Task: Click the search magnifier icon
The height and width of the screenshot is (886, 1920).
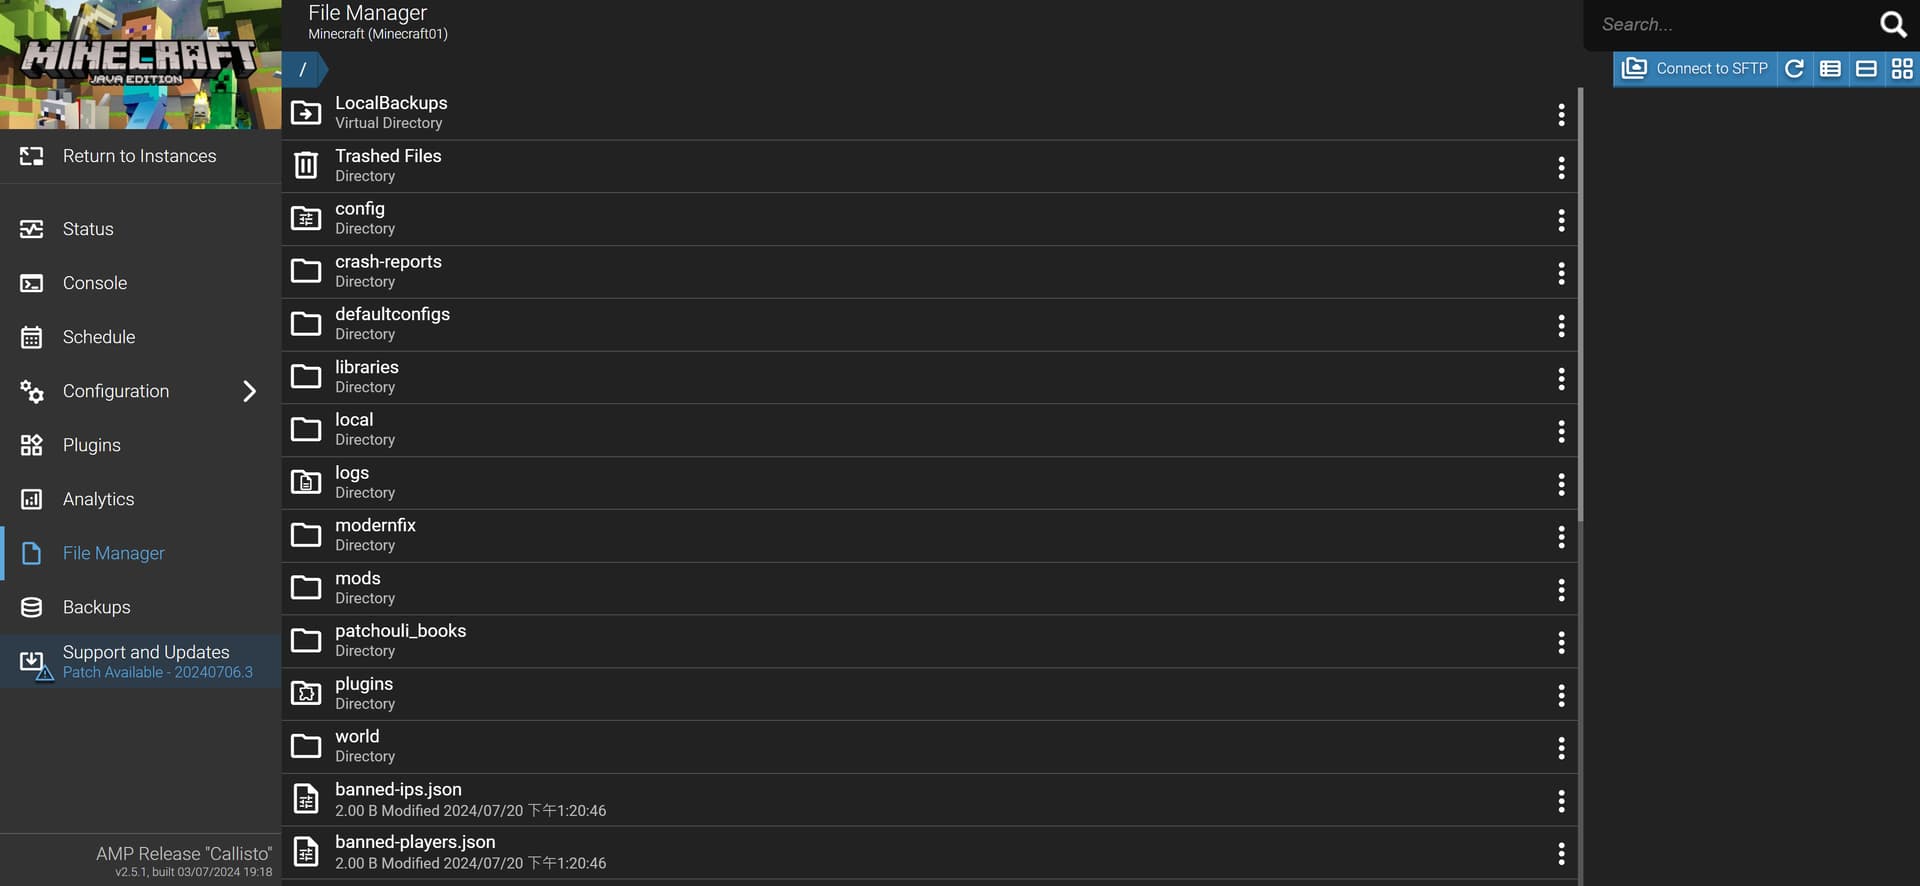Action: click(1893, 24)
